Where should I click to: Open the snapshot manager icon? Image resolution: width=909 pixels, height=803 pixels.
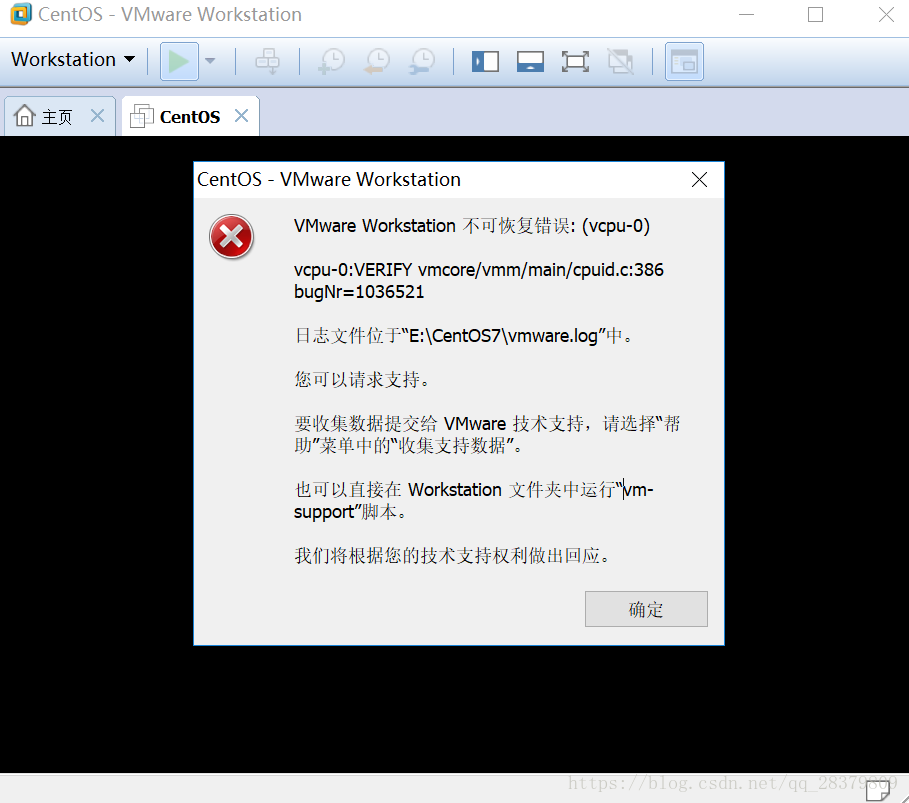pos(423,61)
